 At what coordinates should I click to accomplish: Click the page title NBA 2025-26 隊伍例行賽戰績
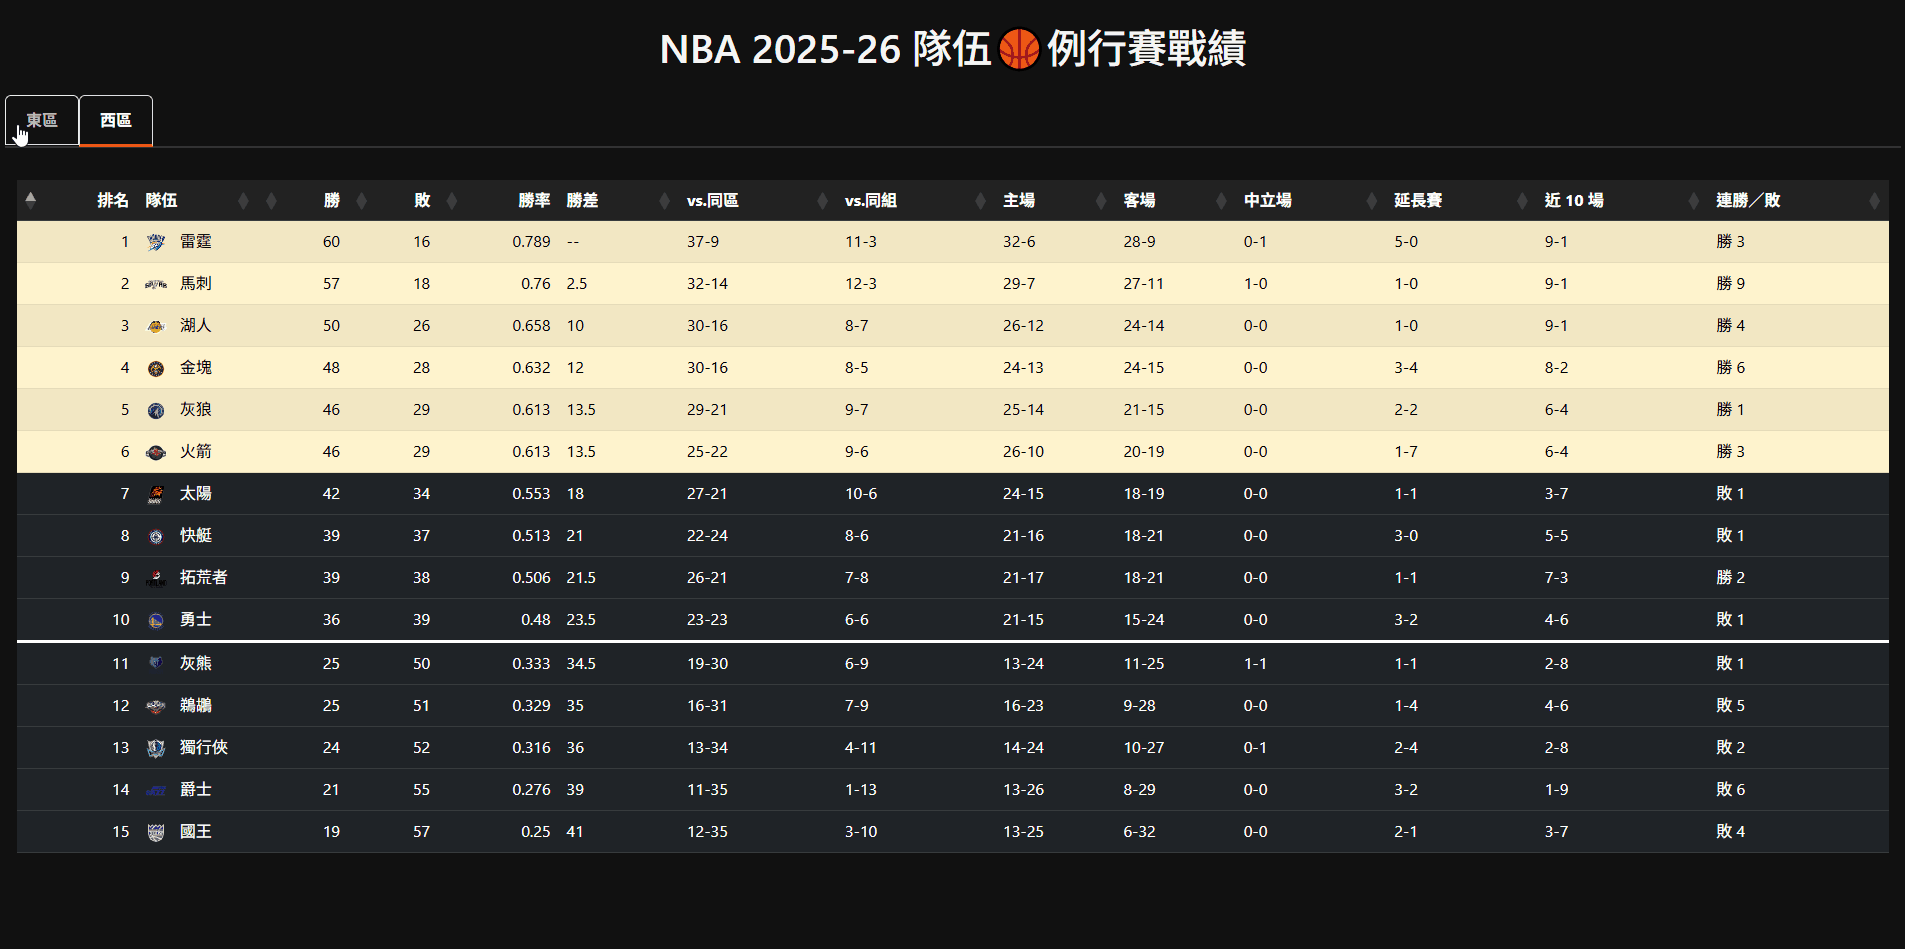pos(952,49)
